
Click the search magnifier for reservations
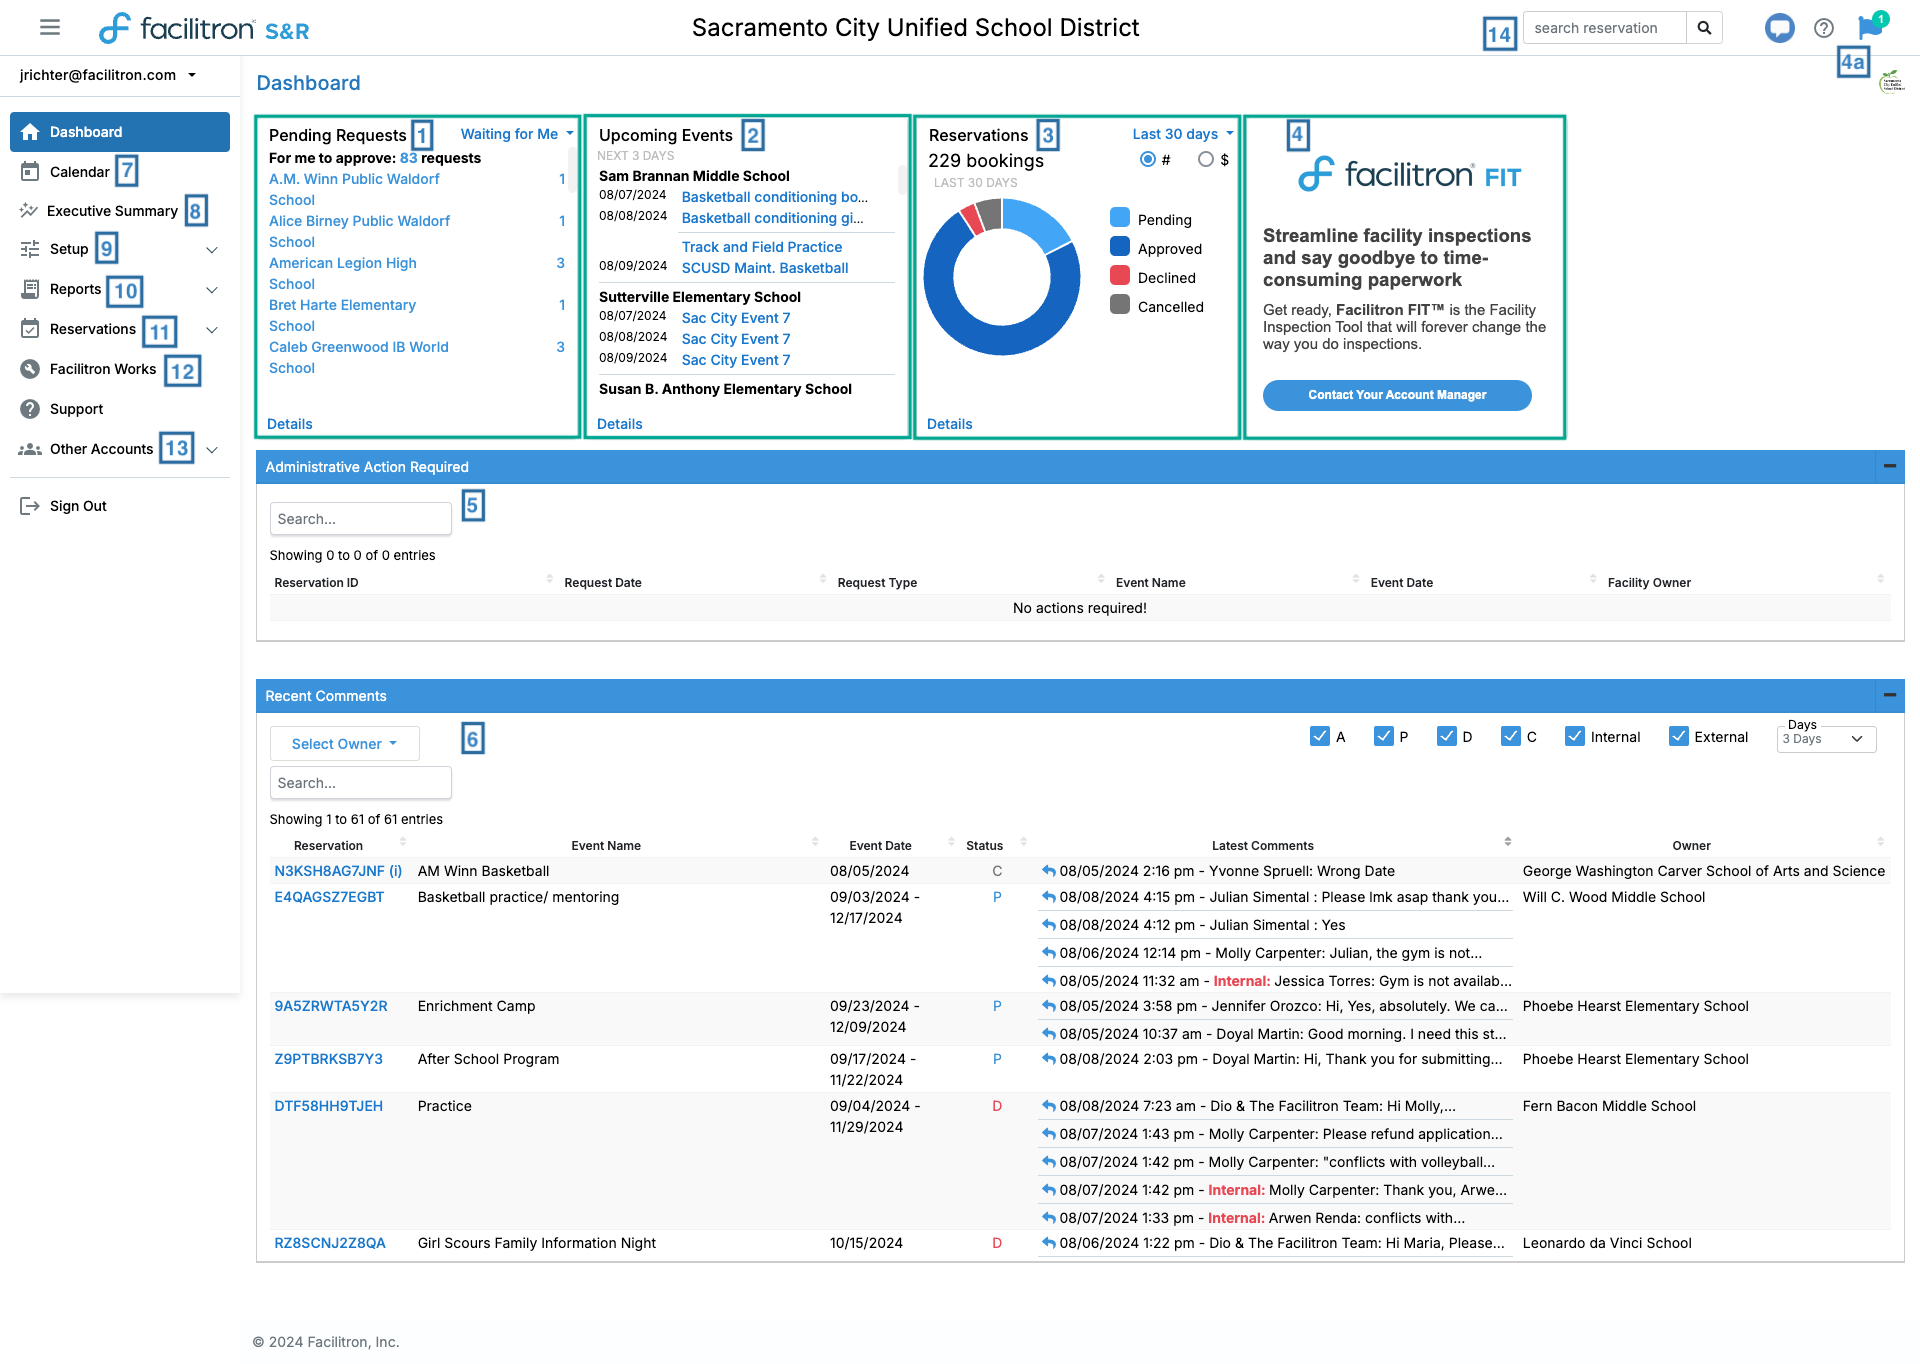coord(1705,27)
